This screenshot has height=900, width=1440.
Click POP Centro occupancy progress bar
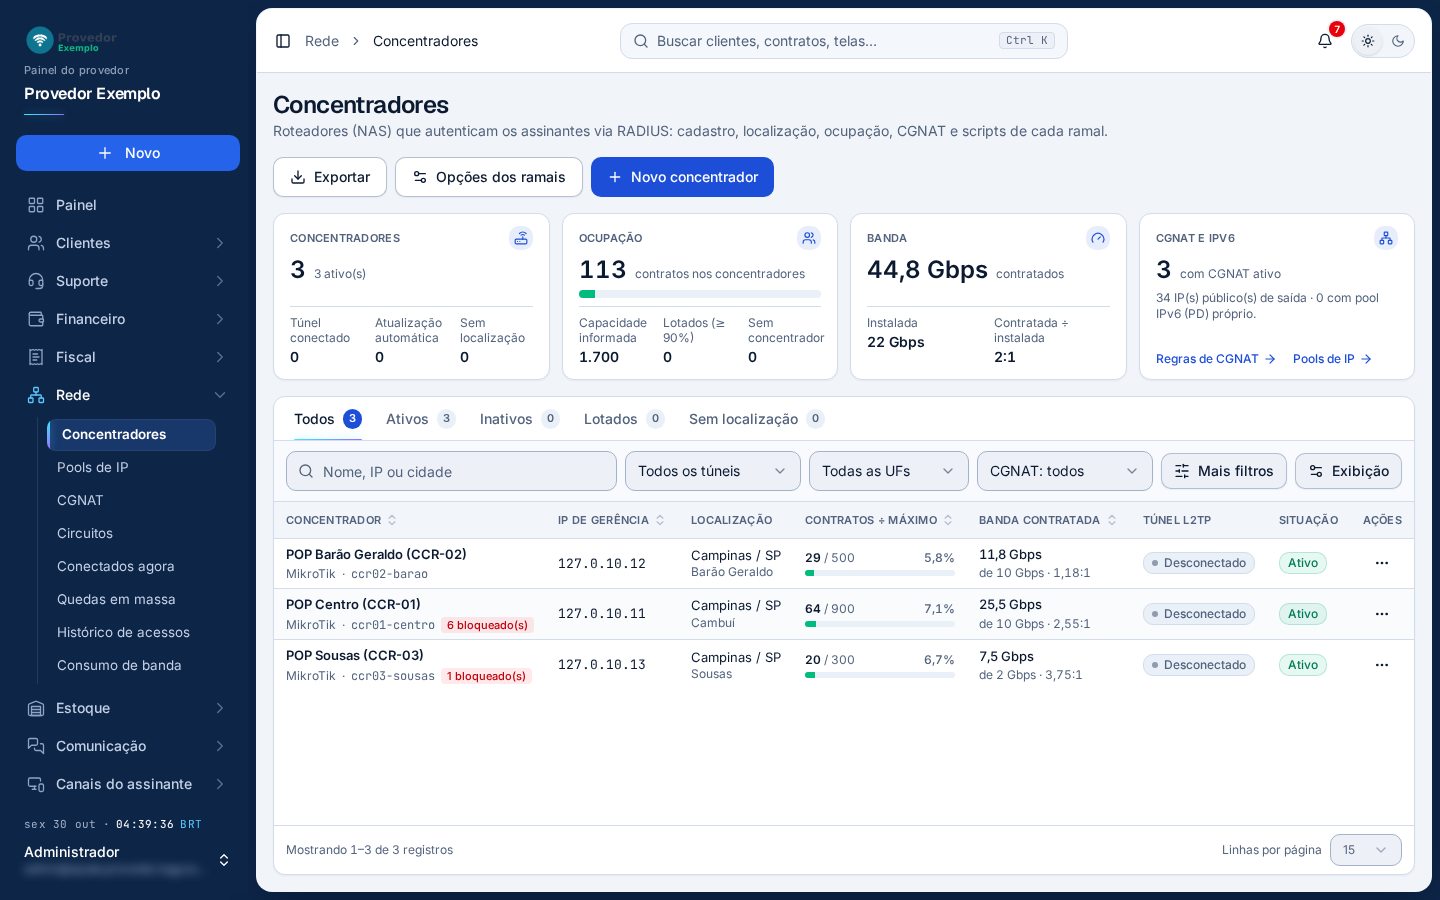(880, 624)
